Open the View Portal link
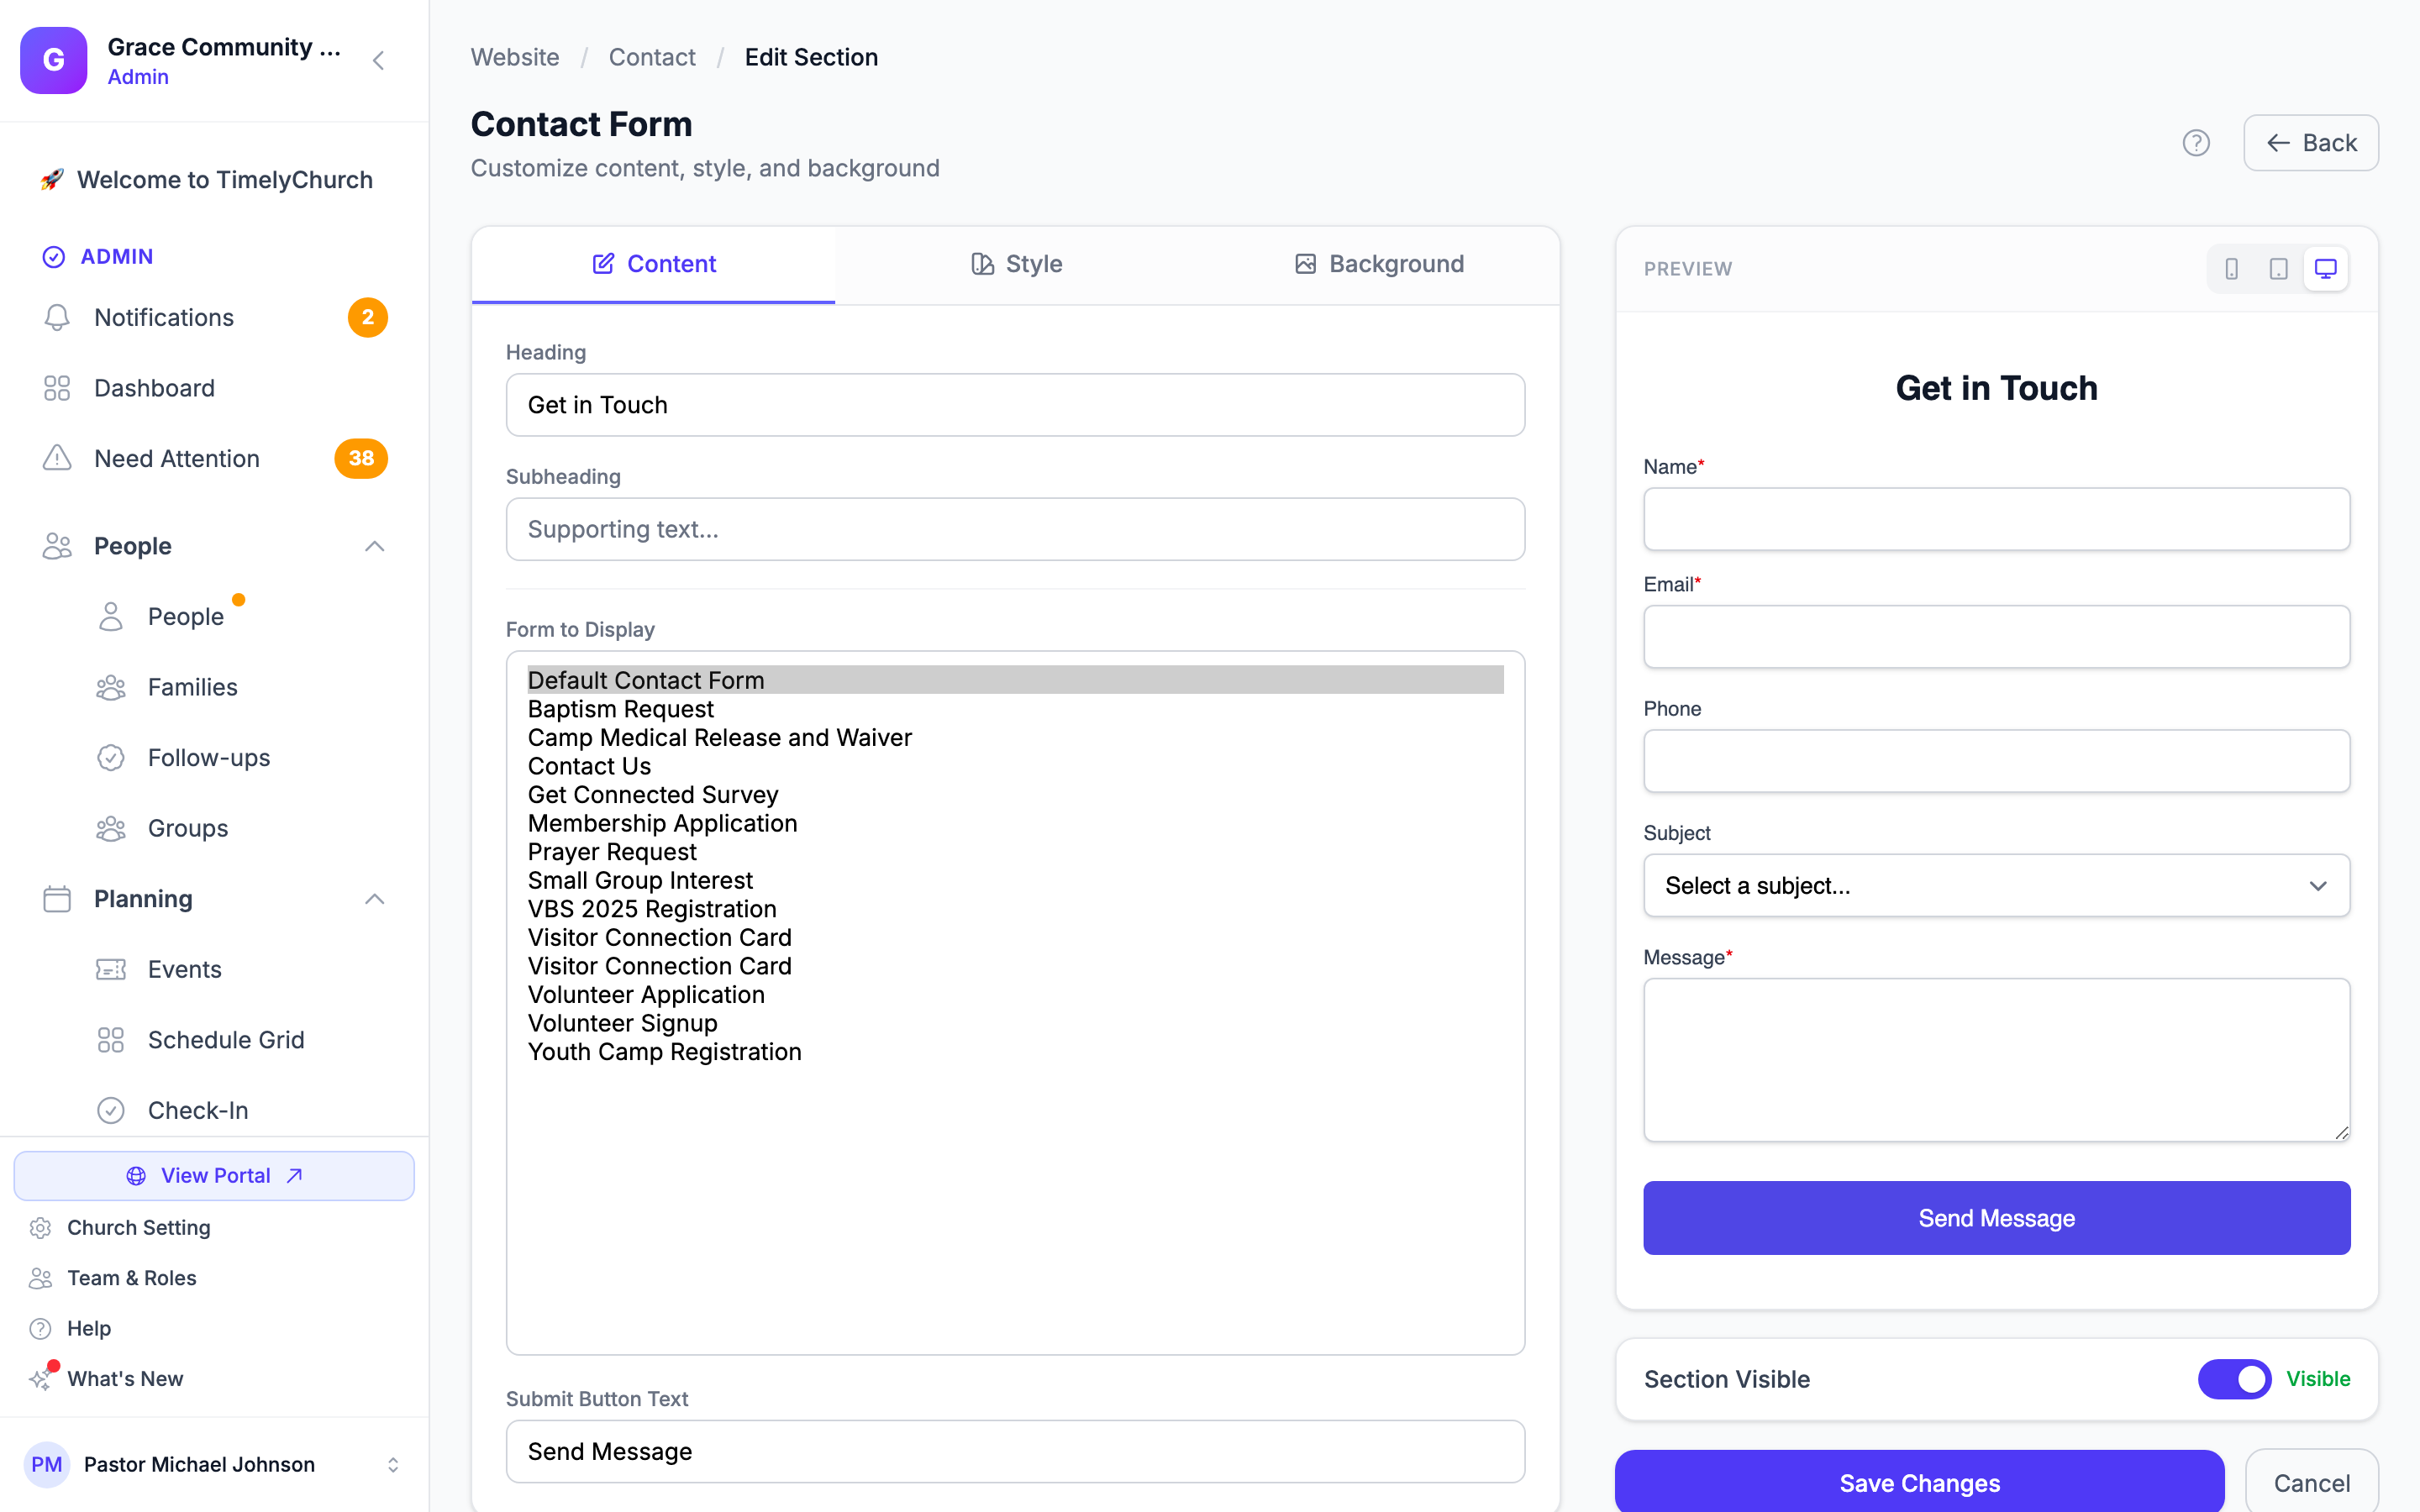This screenshot has width=2420, height=1512. (x=214, y=1175)
